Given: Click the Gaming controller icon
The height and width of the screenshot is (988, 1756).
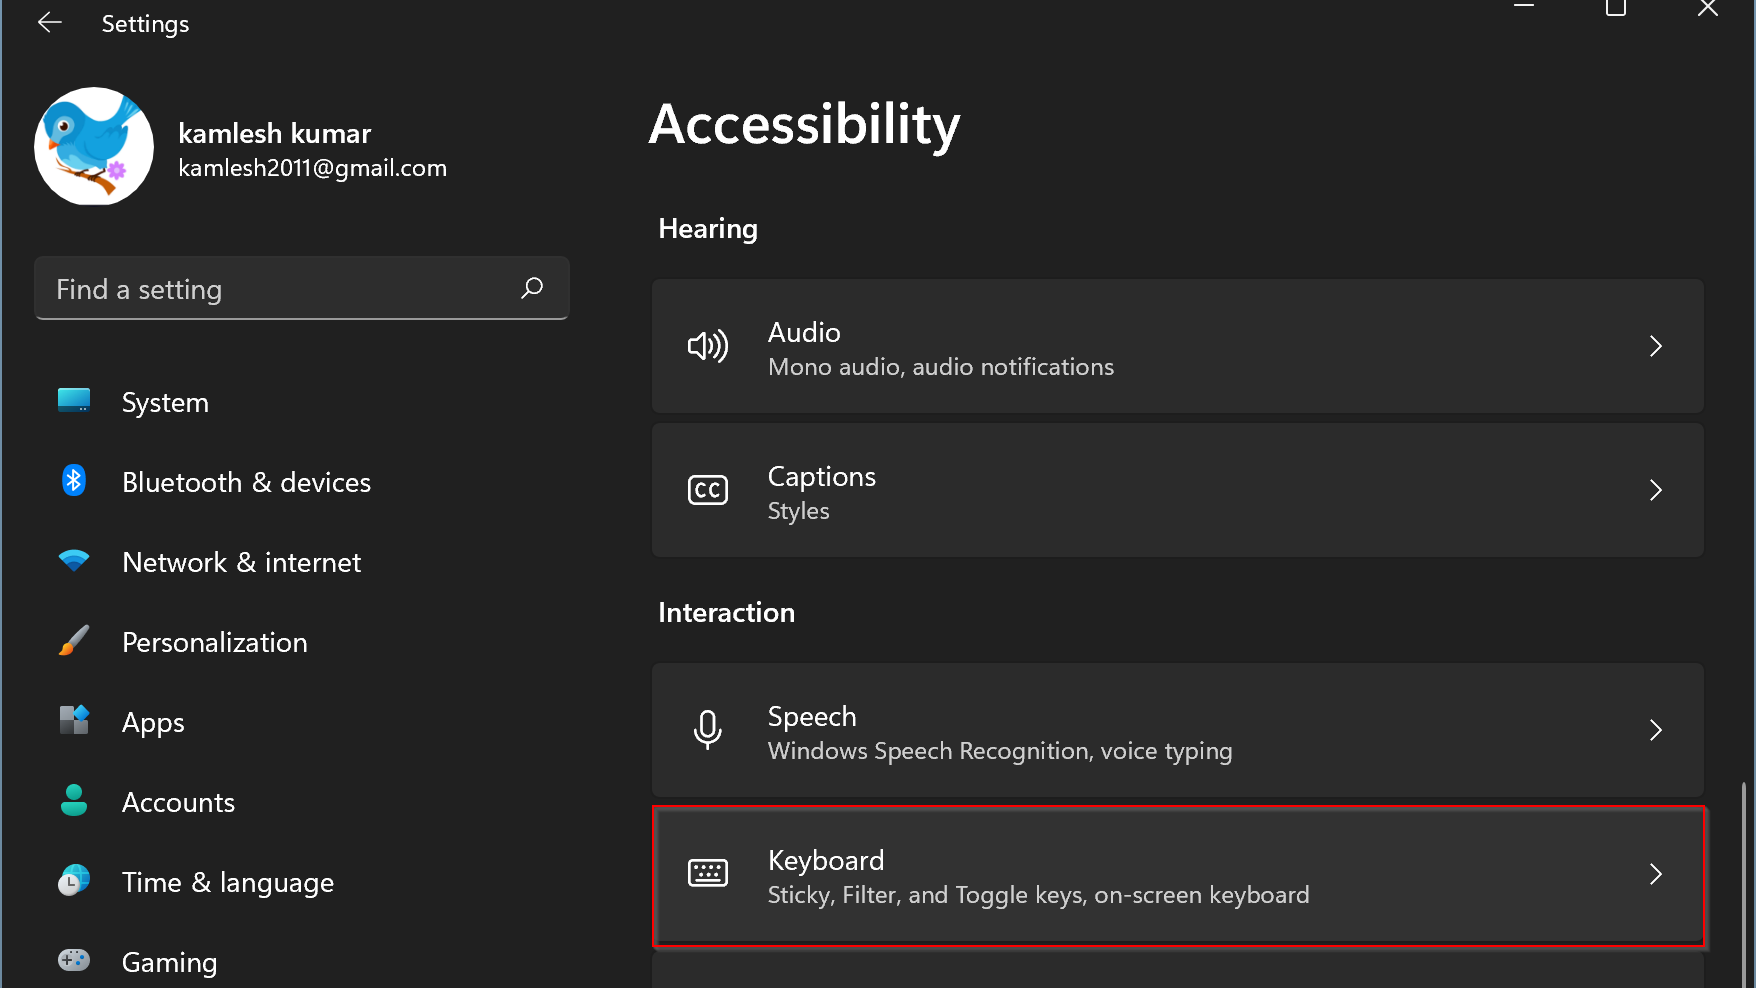Looking at the screenshot, I should tap(74, 961).
